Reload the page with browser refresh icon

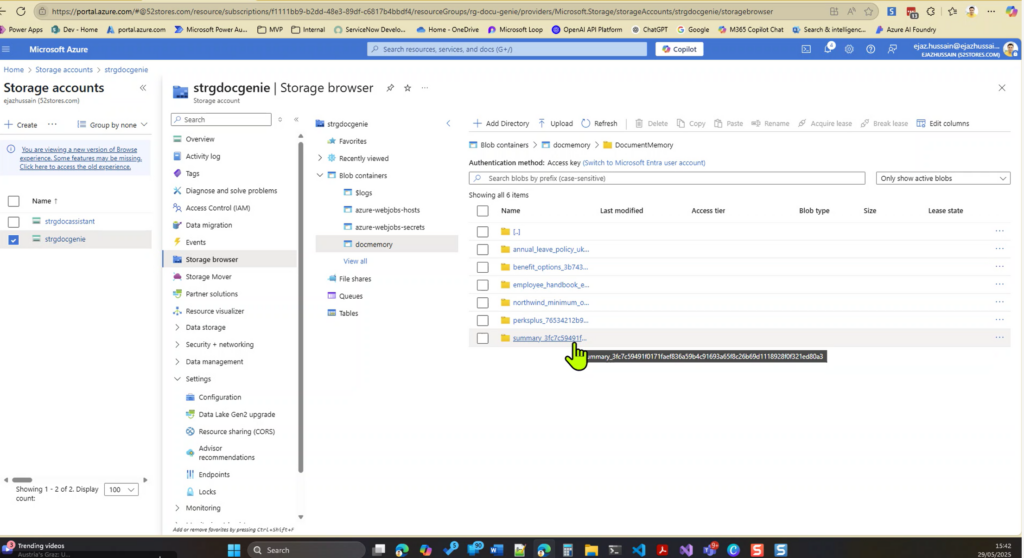[x=20, y=11]
